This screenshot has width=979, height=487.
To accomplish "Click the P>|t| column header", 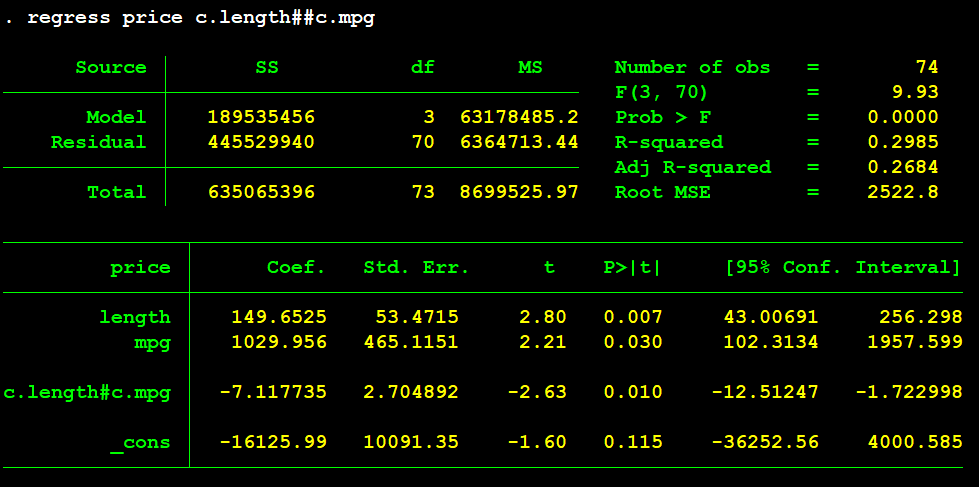I will point(632,268).
